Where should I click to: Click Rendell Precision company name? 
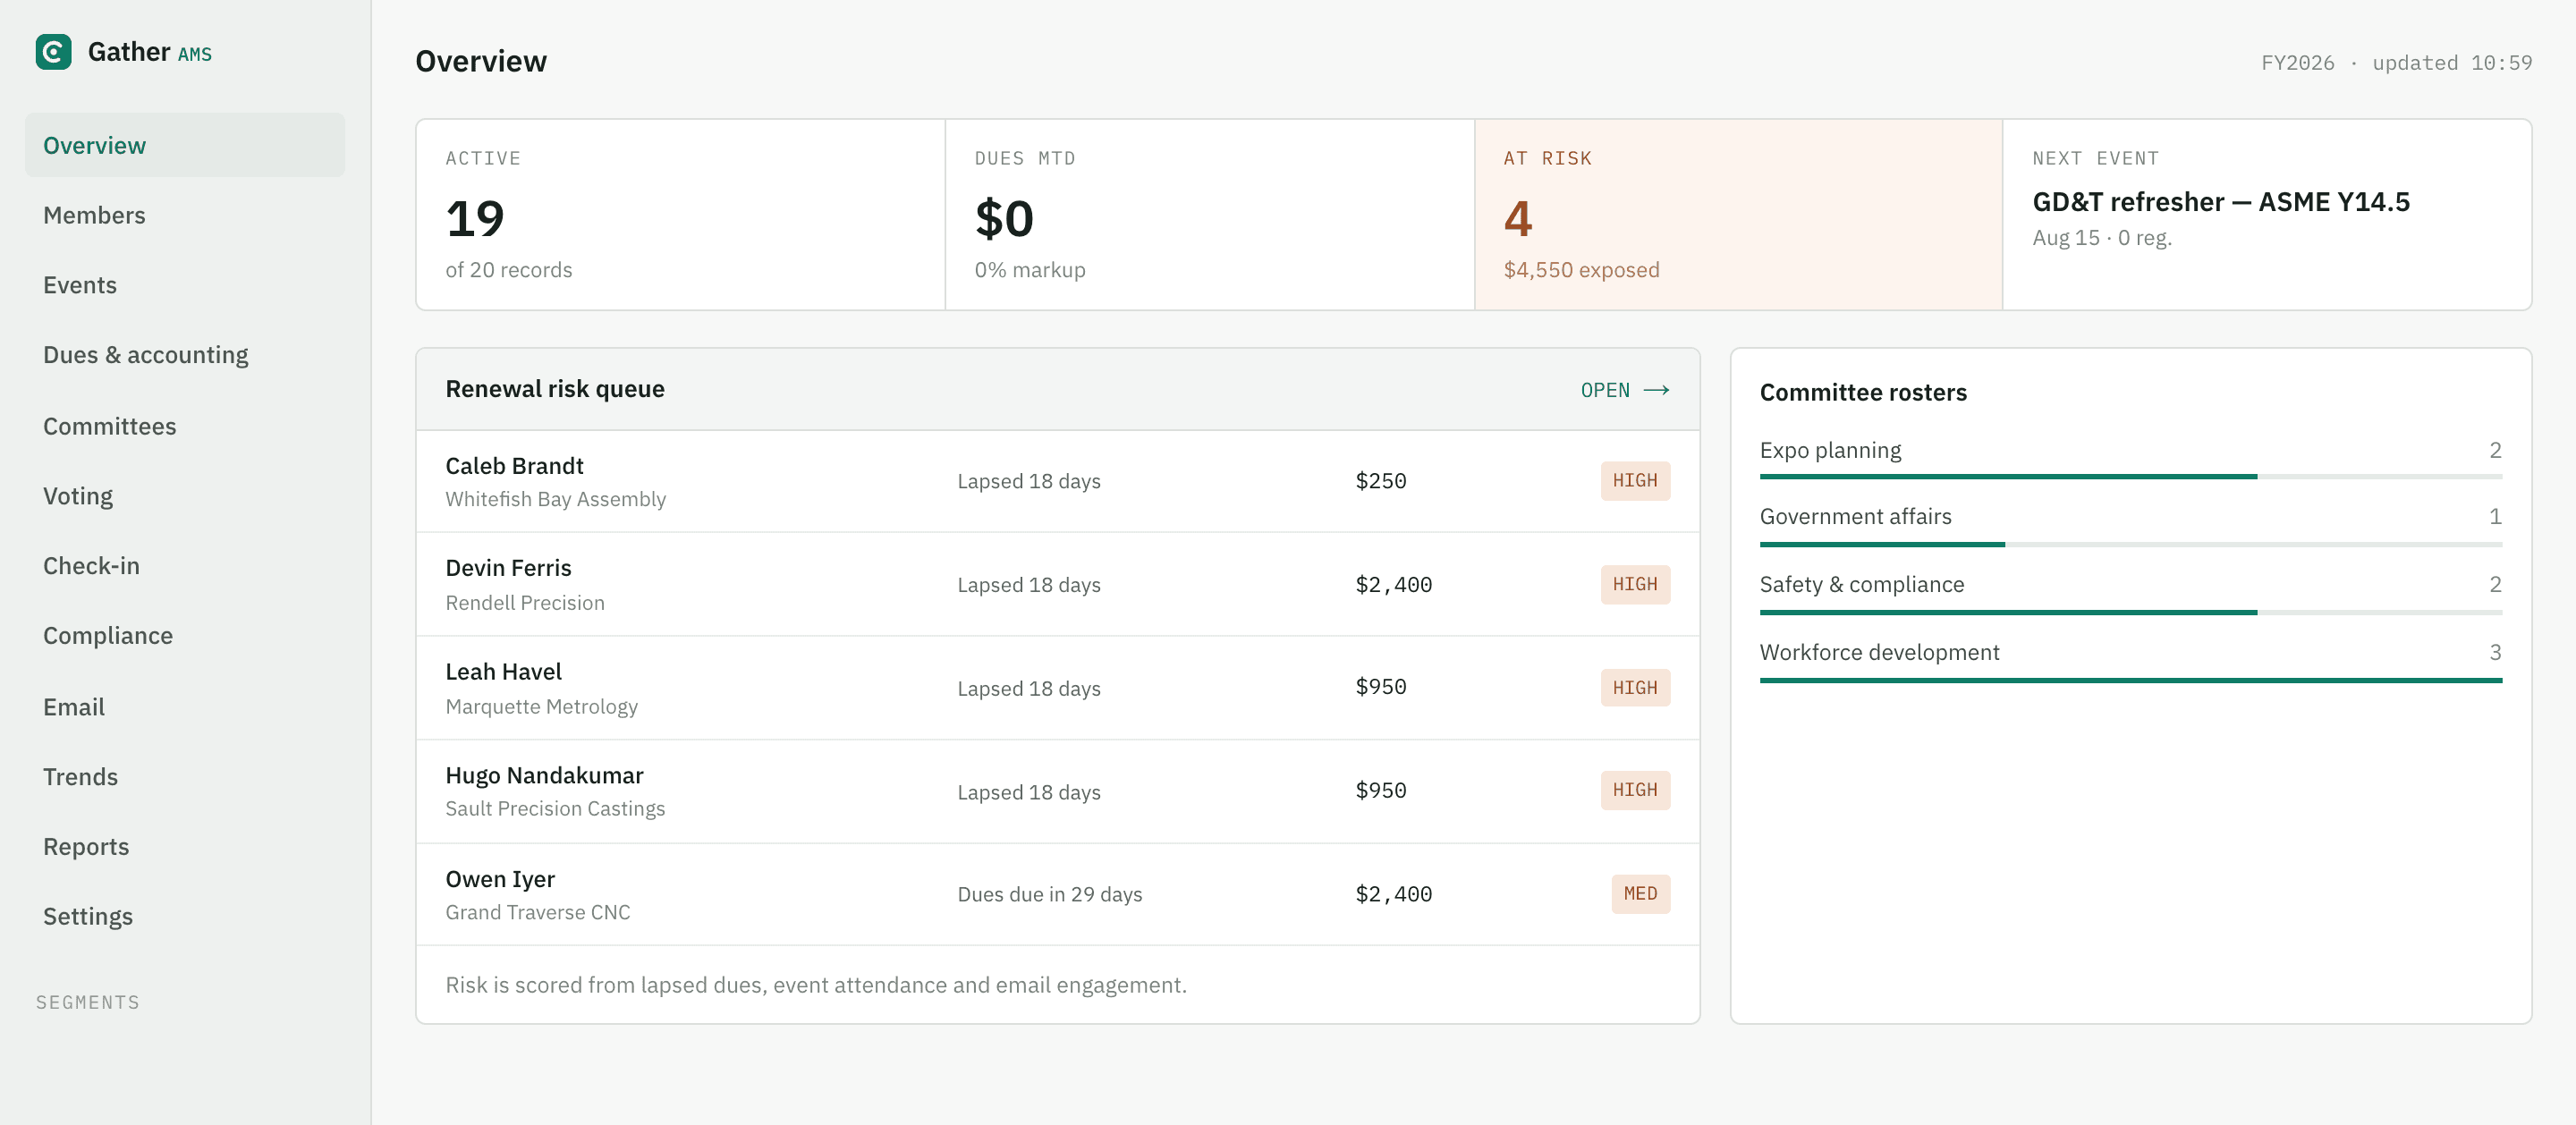pos(524,603)
